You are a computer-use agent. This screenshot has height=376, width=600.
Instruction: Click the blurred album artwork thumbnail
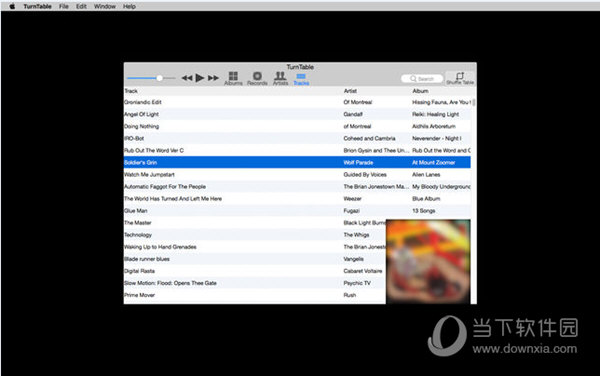coord(428,262)
